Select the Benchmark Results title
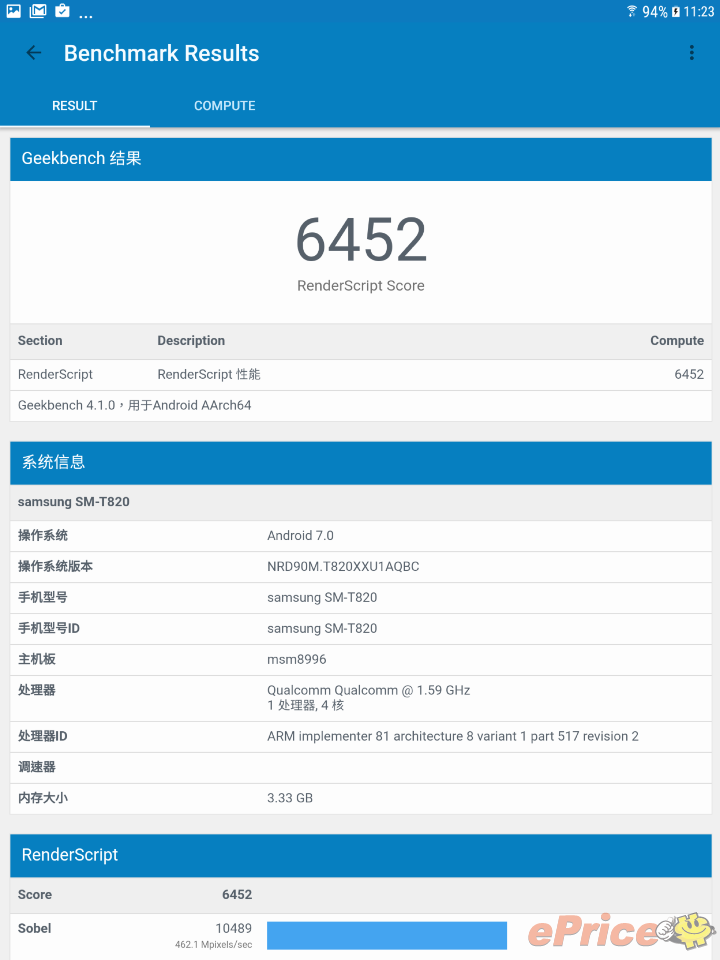The image size is (720, 960). (162, 53)
